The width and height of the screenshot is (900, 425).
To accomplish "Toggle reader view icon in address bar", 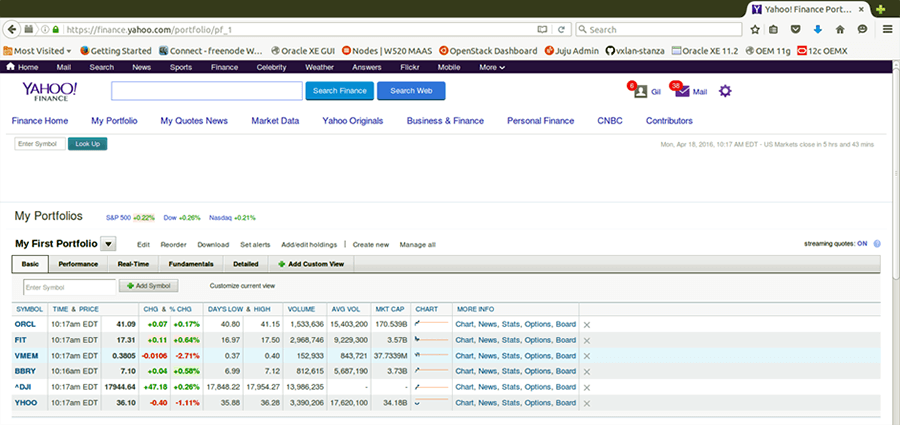I will [x=542, y=29].
